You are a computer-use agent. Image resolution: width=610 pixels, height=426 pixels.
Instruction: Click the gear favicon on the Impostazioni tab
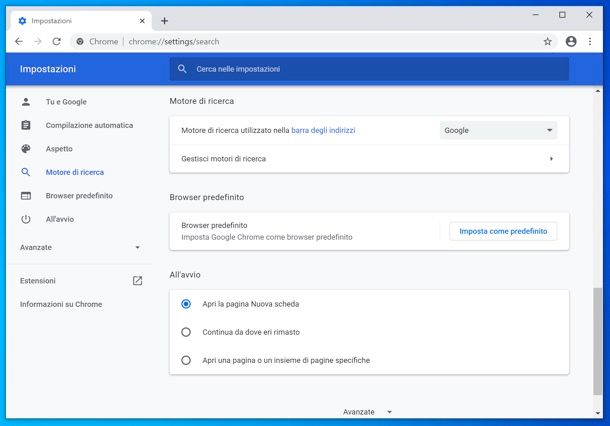(22, 21)
